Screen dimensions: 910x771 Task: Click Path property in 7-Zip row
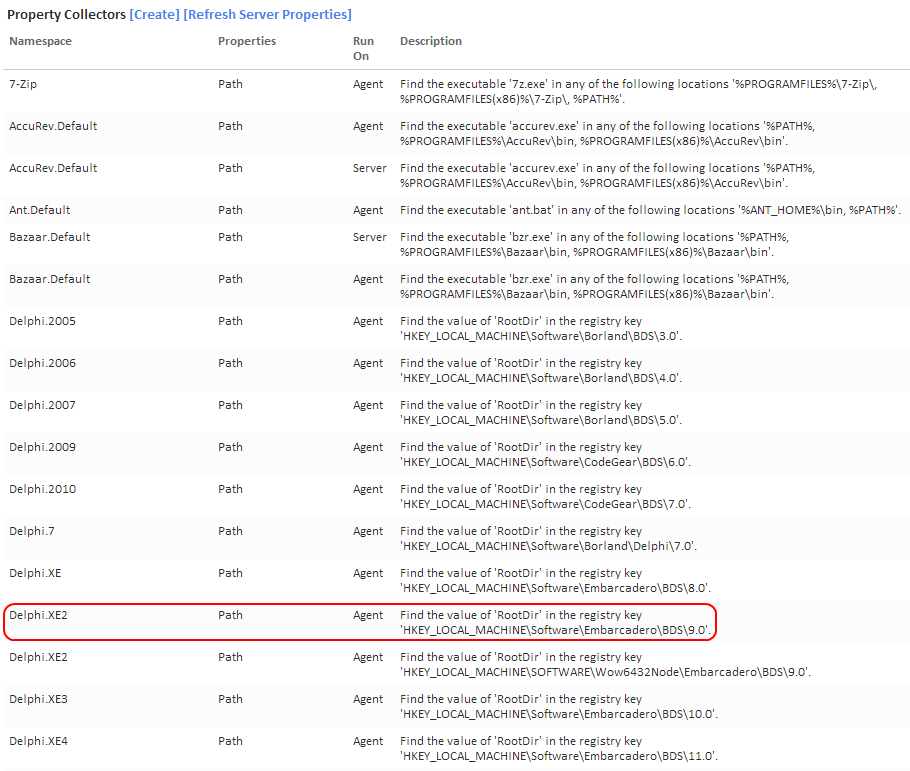tap(230, 84)
